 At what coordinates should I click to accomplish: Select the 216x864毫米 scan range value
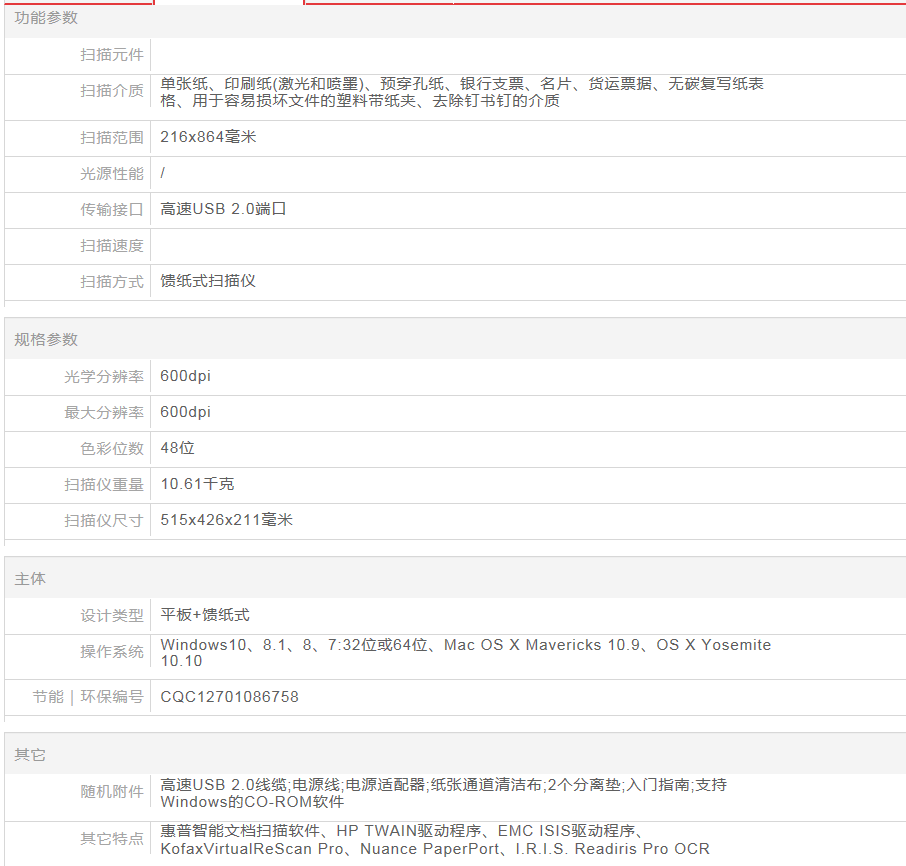tap(208, 137)
